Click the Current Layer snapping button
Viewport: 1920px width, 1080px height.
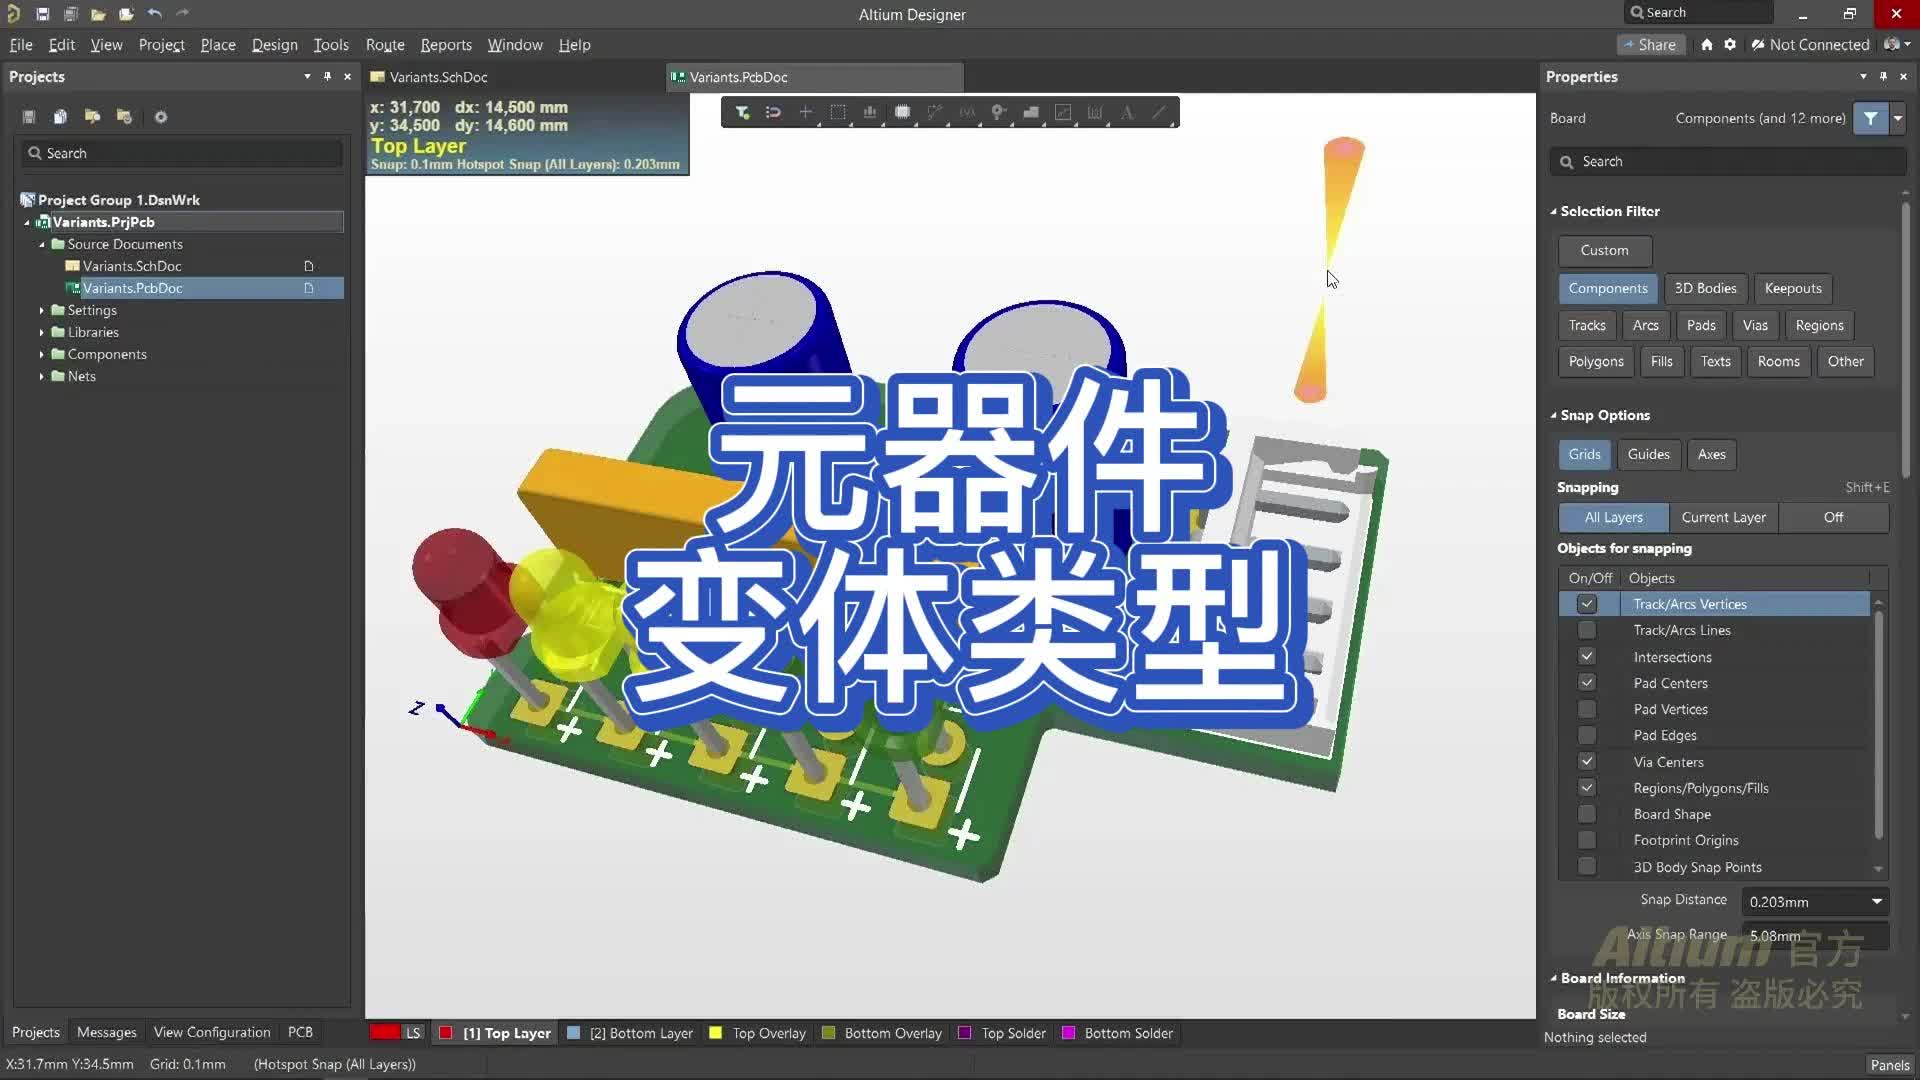[x=1723, y=517]
